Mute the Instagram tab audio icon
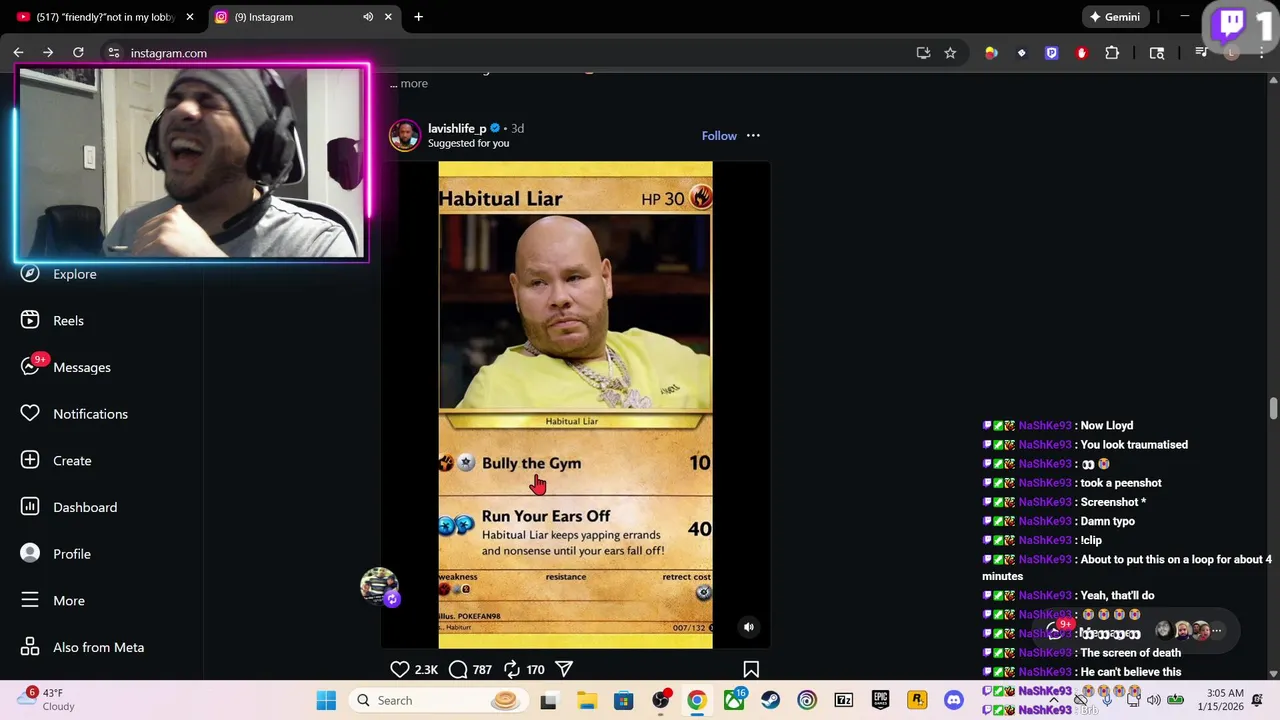This screenshot has height=720, width=1280. 368,17
